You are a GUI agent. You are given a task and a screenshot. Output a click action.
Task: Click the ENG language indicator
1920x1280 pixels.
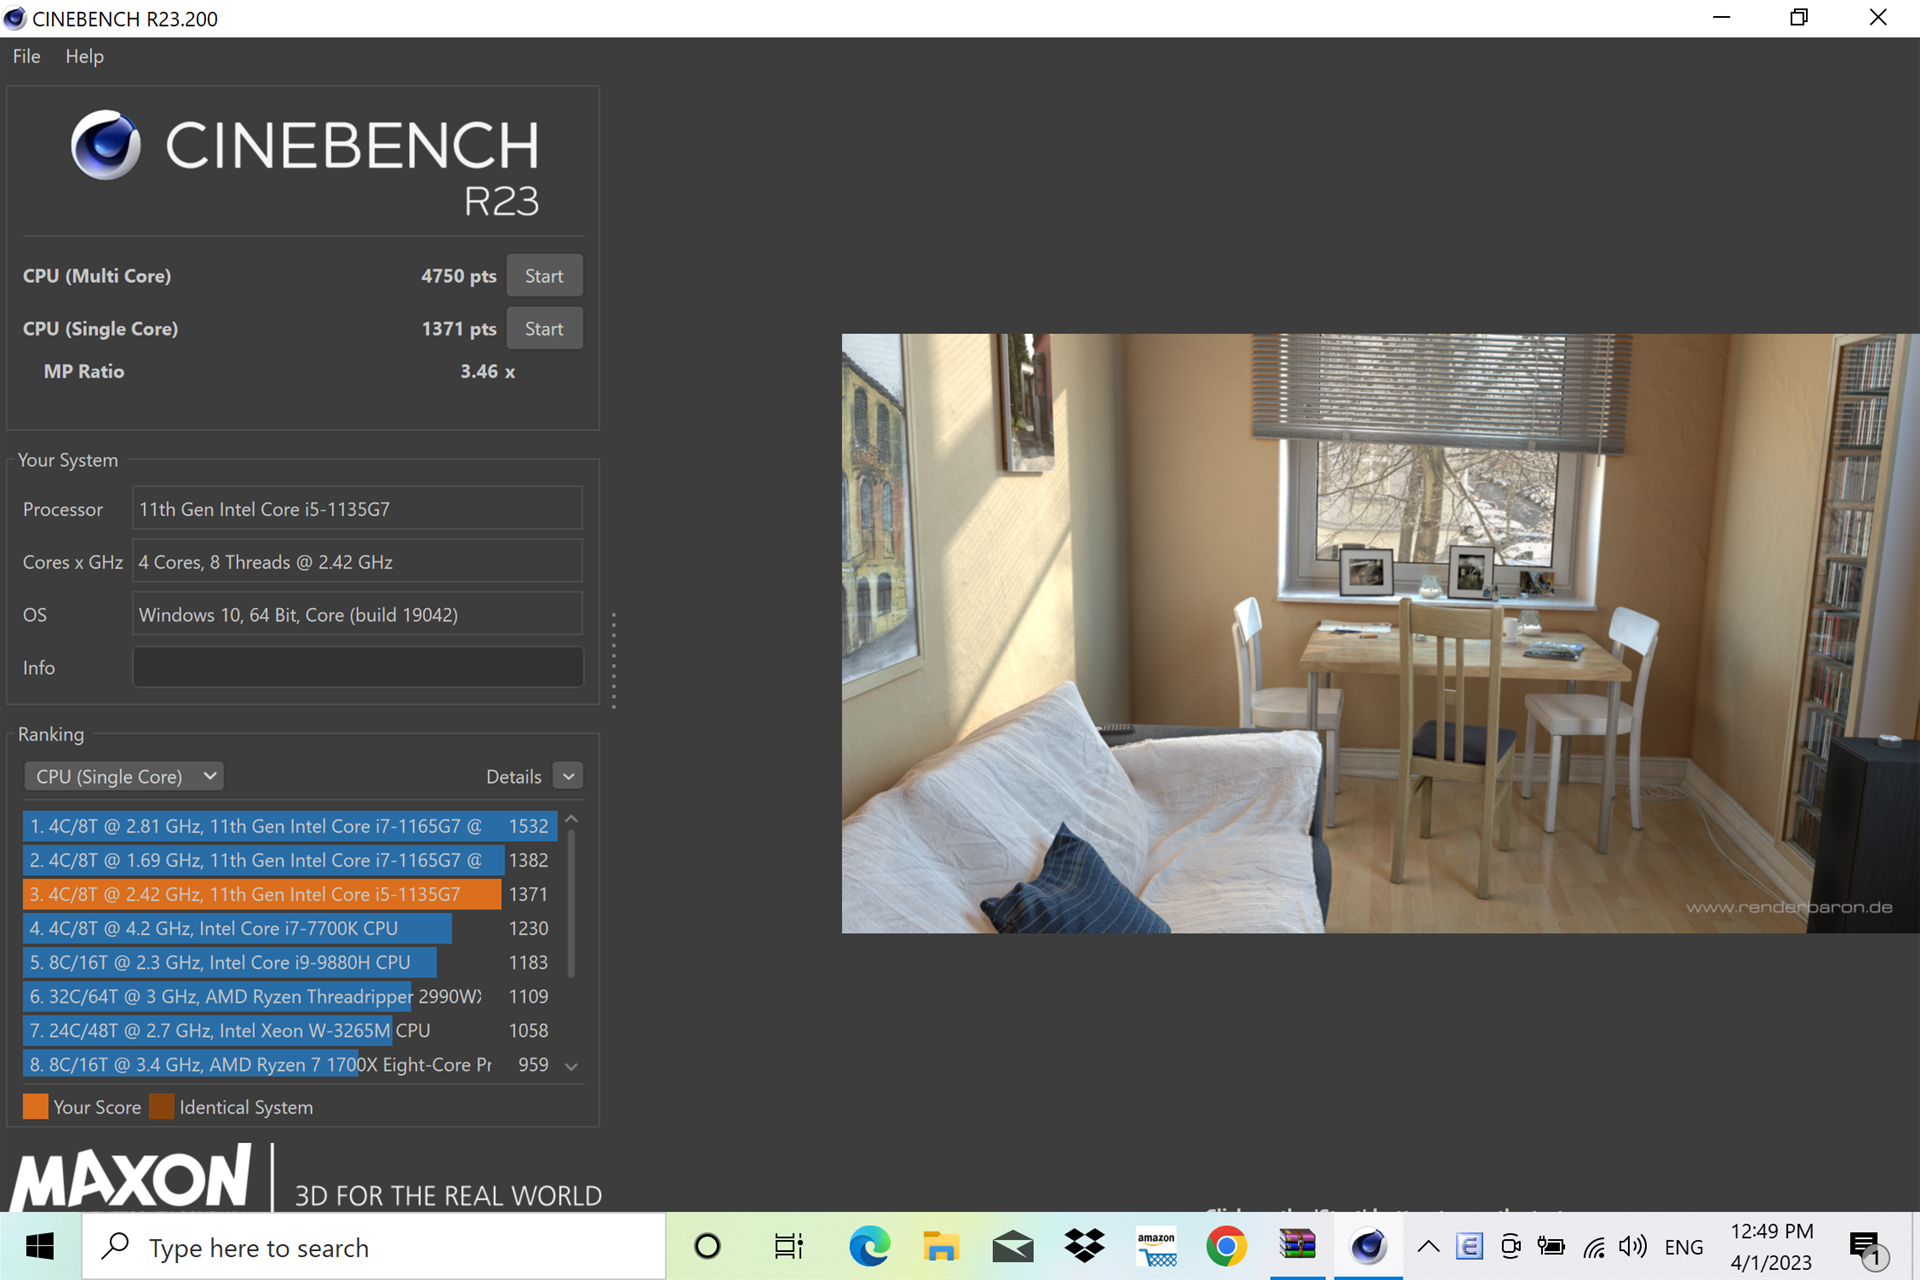click(x=1684, y=1247)
